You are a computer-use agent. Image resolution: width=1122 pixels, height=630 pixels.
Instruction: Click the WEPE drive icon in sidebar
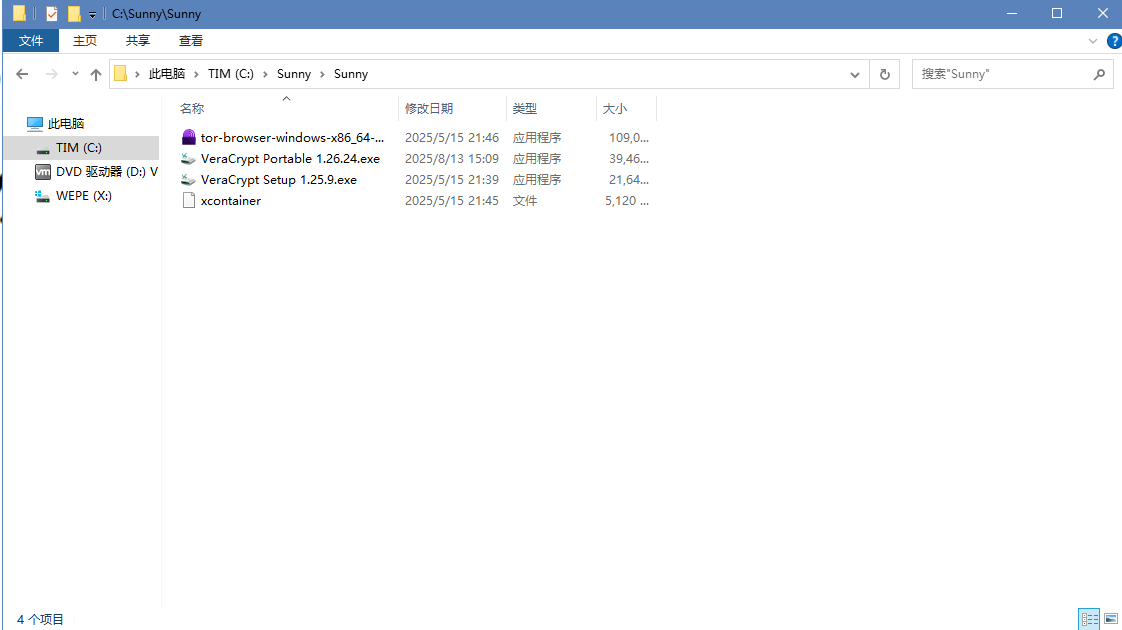(x=42, y=196)
